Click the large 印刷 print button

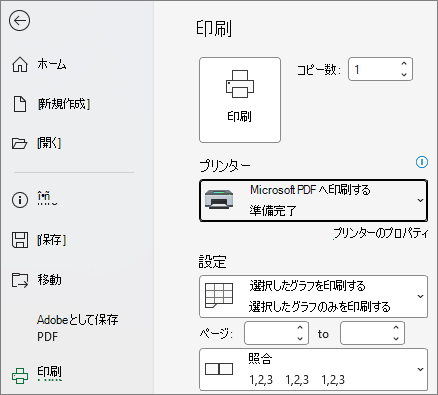240,100
